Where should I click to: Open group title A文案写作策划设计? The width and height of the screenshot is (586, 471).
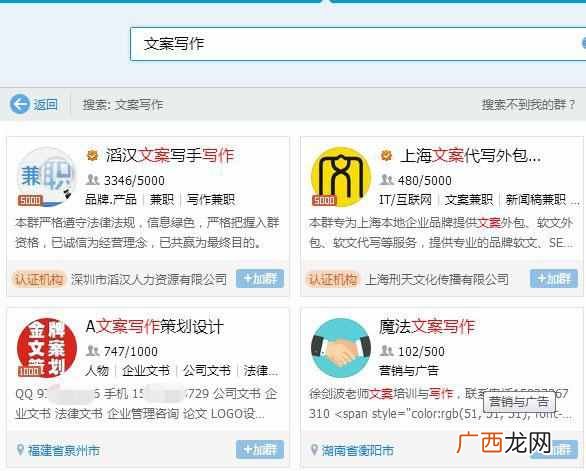[154, 327]
